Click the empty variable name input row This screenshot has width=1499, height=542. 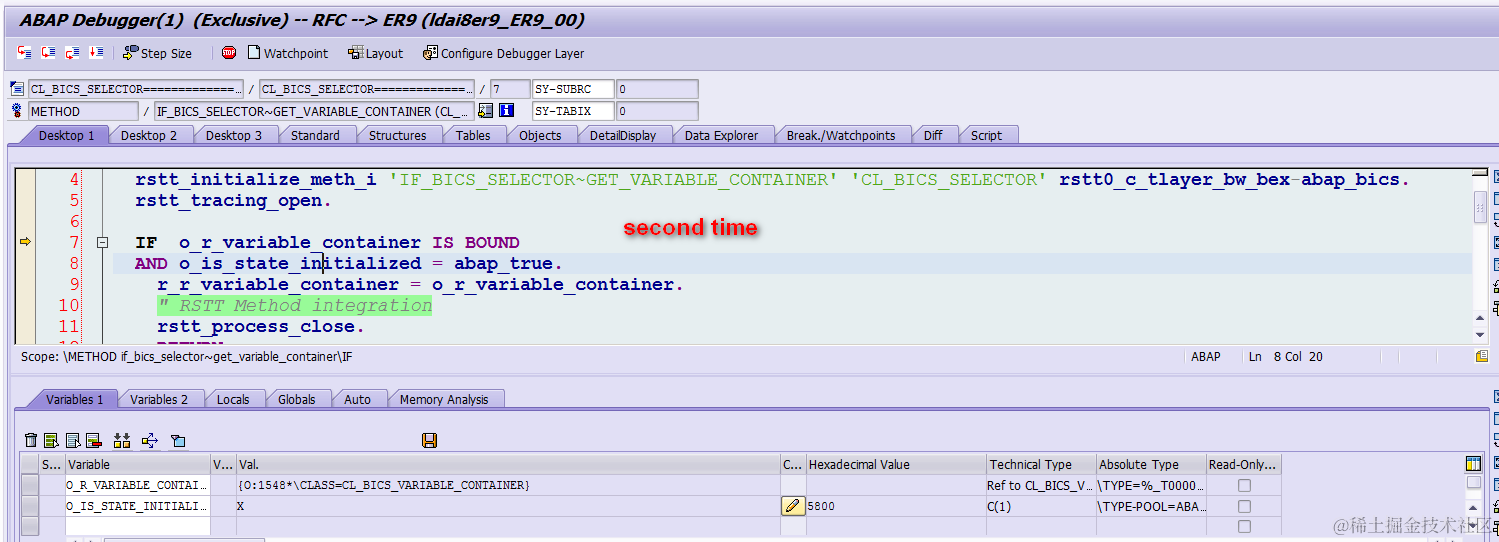(x=138, y=526)
